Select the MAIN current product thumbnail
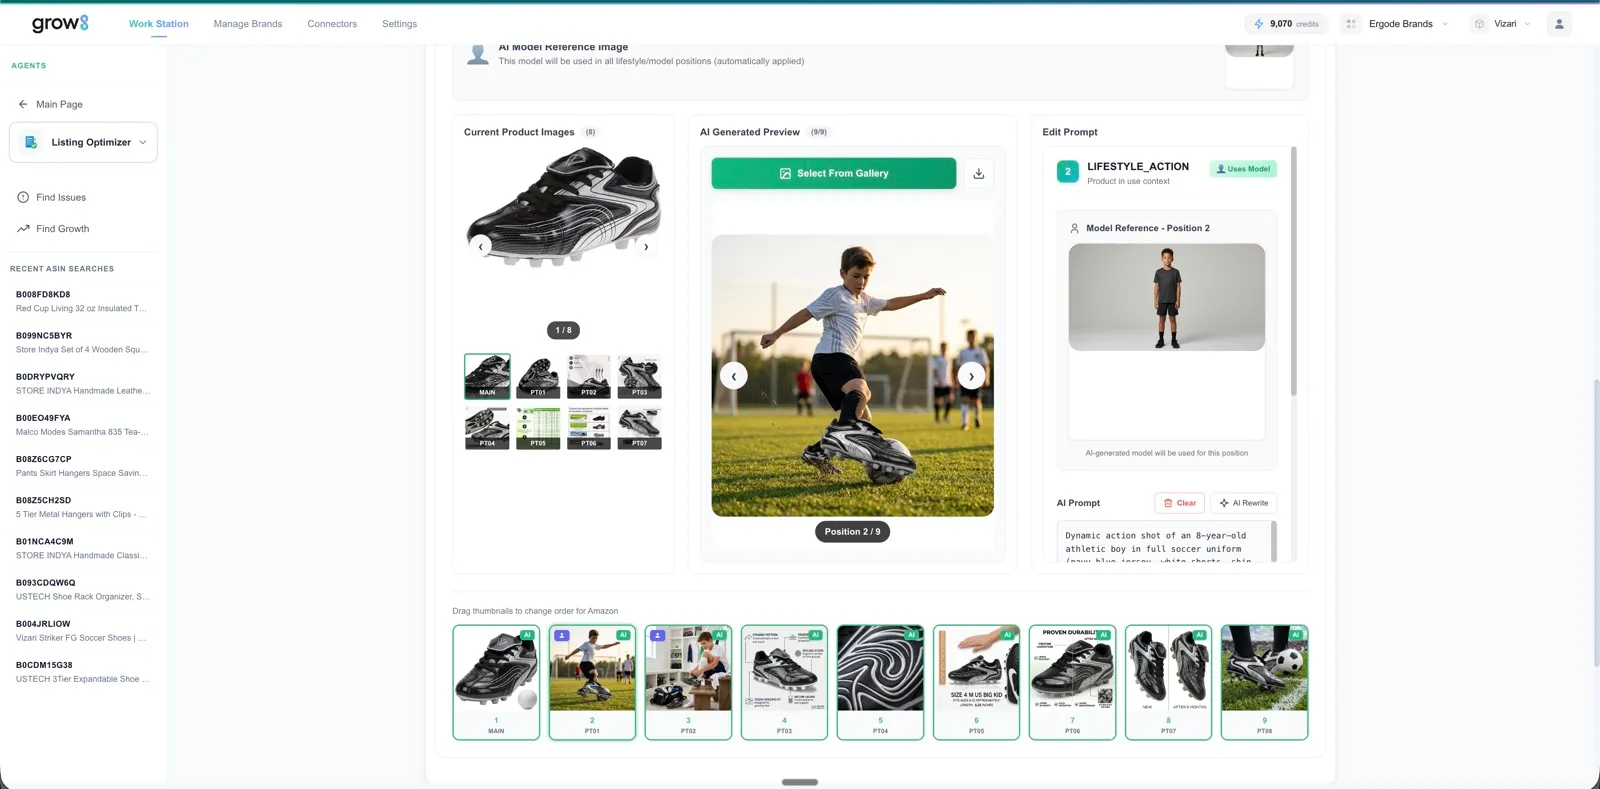Screen dimensions: 1600x789 tap(487, 376)
